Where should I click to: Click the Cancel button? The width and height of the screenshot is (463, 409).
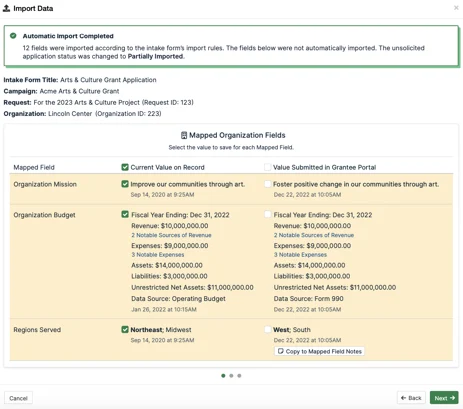18,398
